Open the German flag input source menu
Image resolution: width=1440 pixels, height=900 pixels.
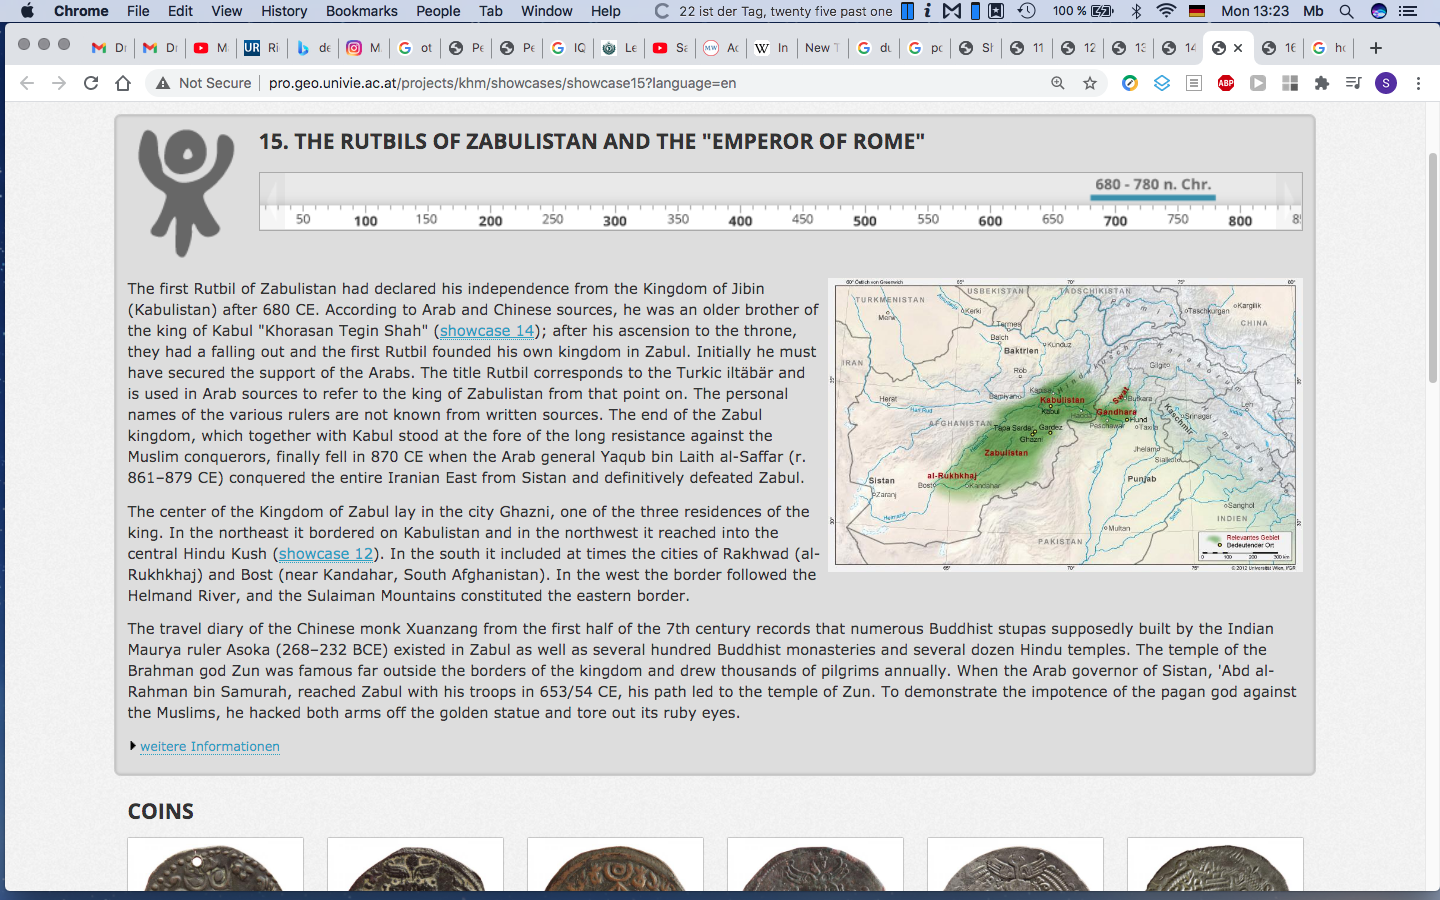pos(1196,11)
